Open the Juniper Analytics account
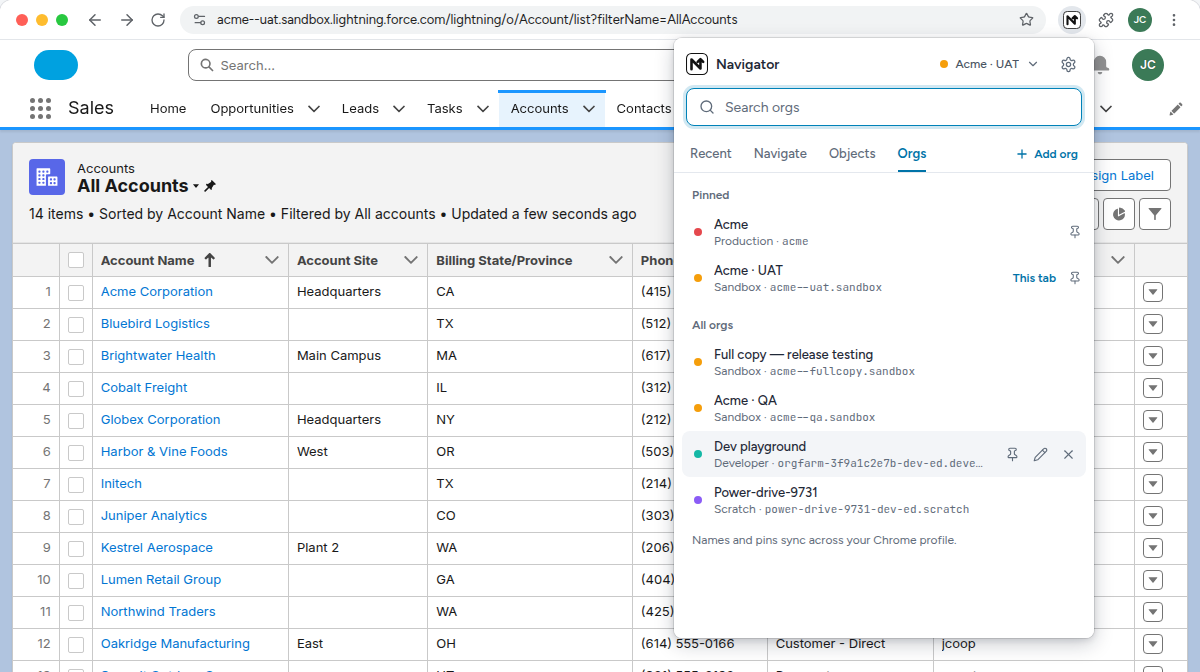Viewport: 1200px width, 672px height. pos(154,516)
